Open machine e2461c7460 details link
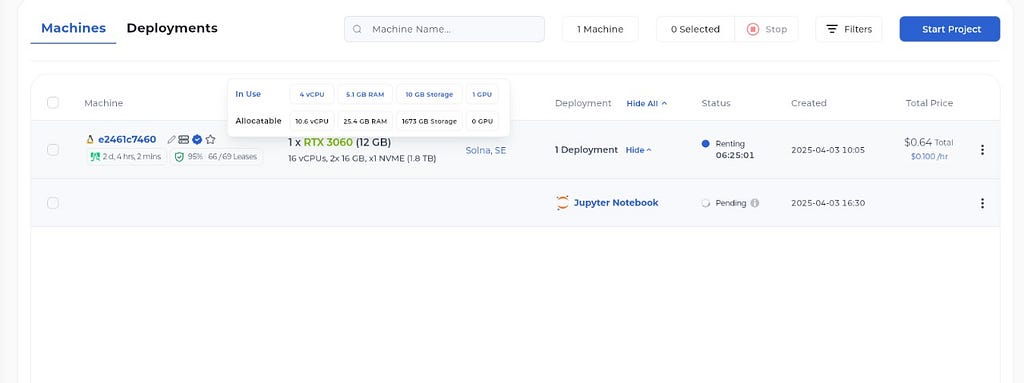Viewport: 1024px width, 383px height. coord(127,139)
